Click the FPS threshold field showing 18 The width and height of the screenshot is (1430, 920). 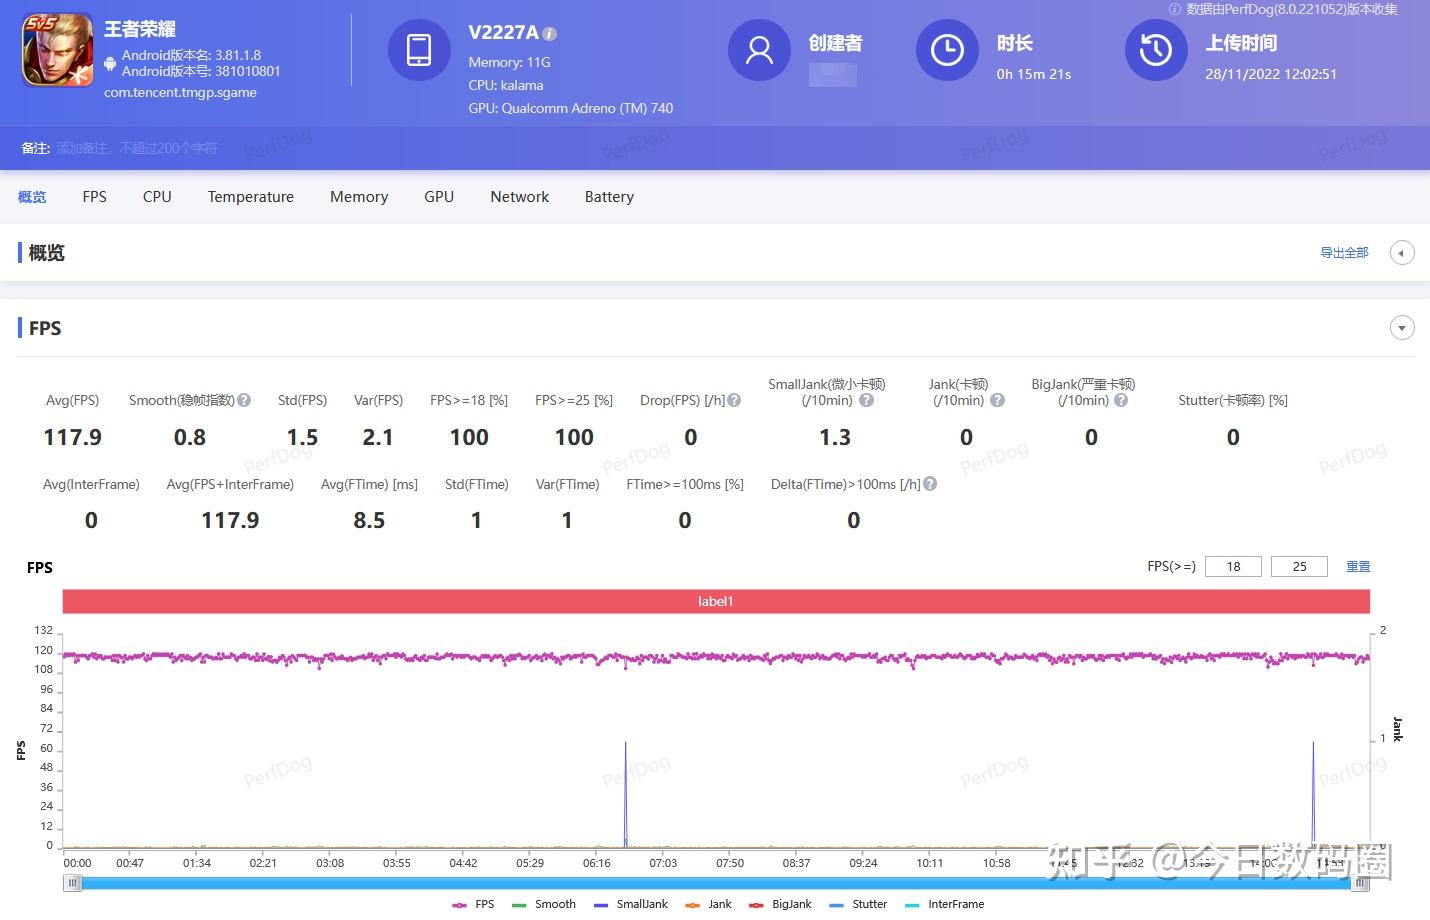pos(1233,566)
